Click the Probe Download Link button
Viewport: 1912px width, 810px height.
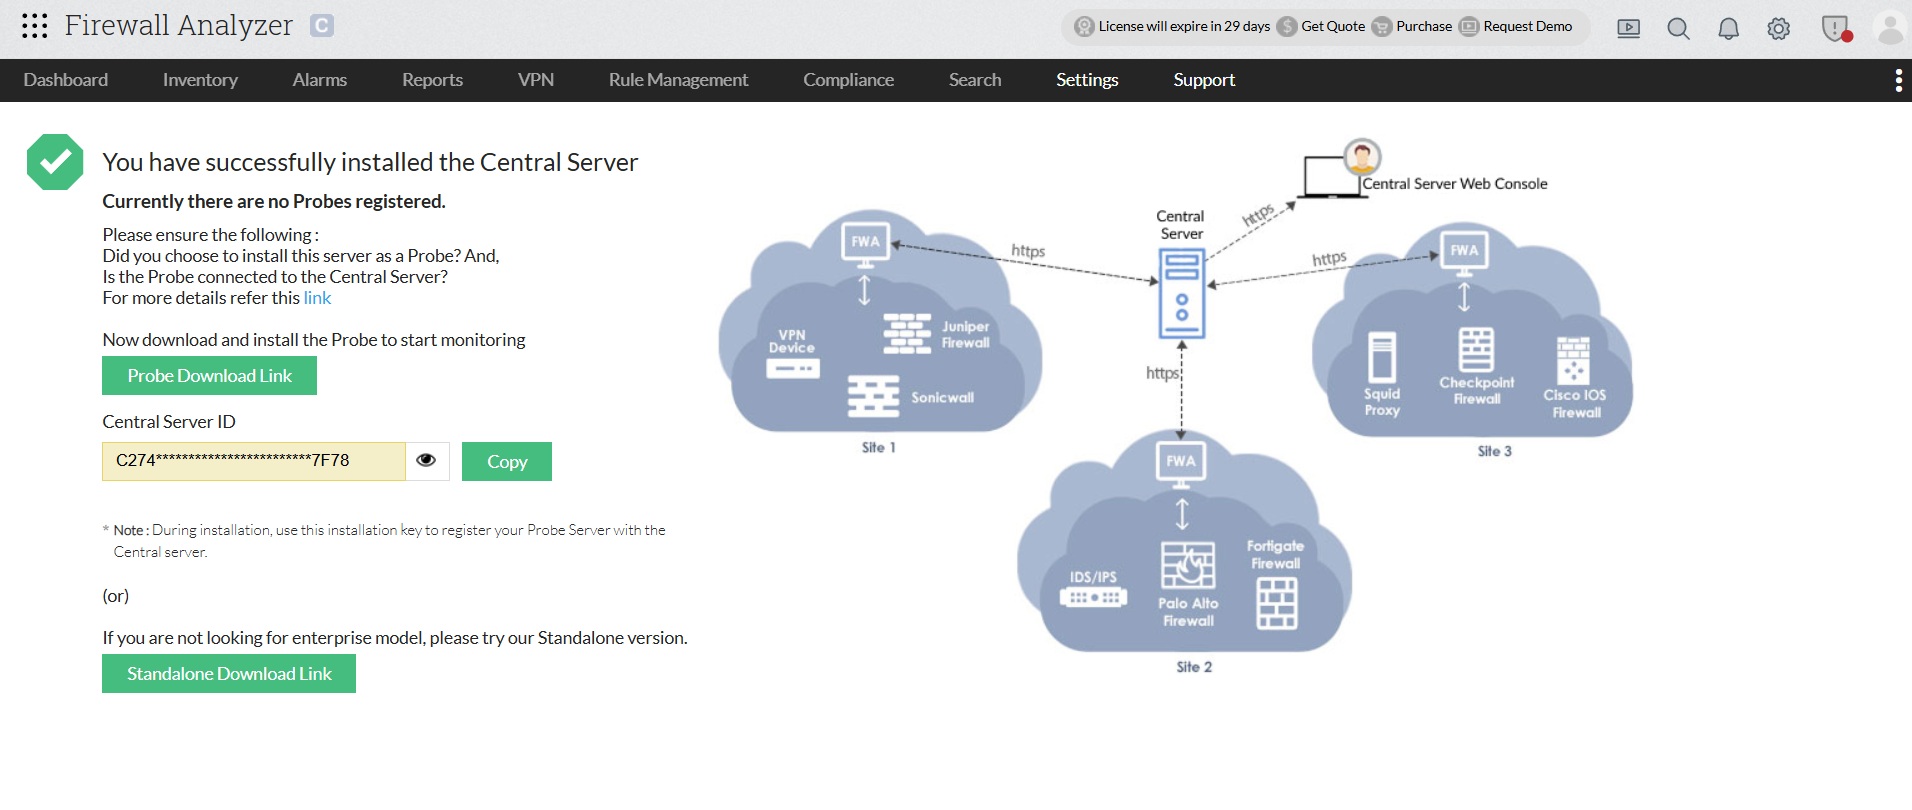point(209,376)
